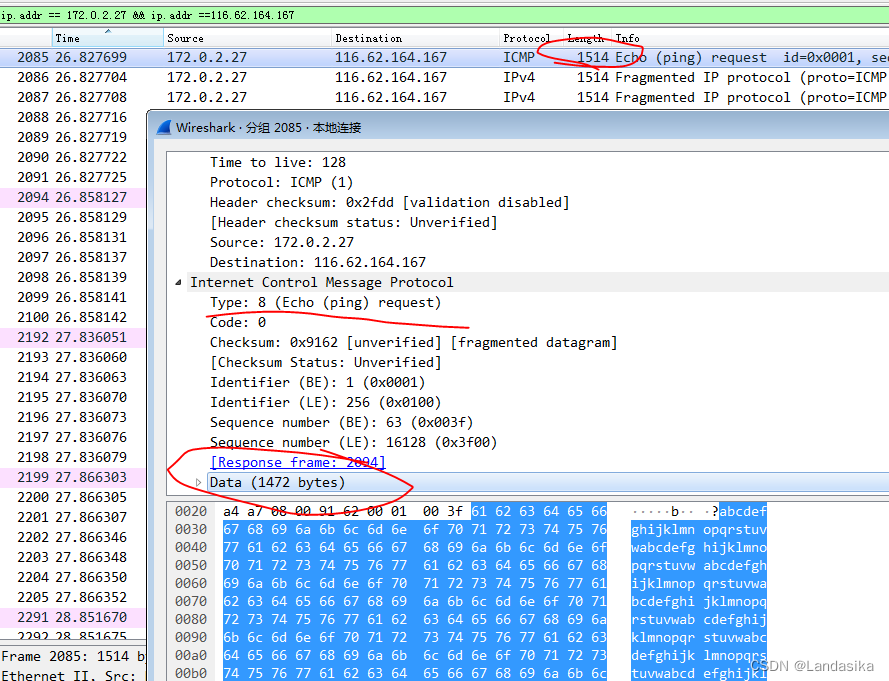Select the Identifier (BE): 1 field
The image size is (889, 681).
click(x=318, y=382)
